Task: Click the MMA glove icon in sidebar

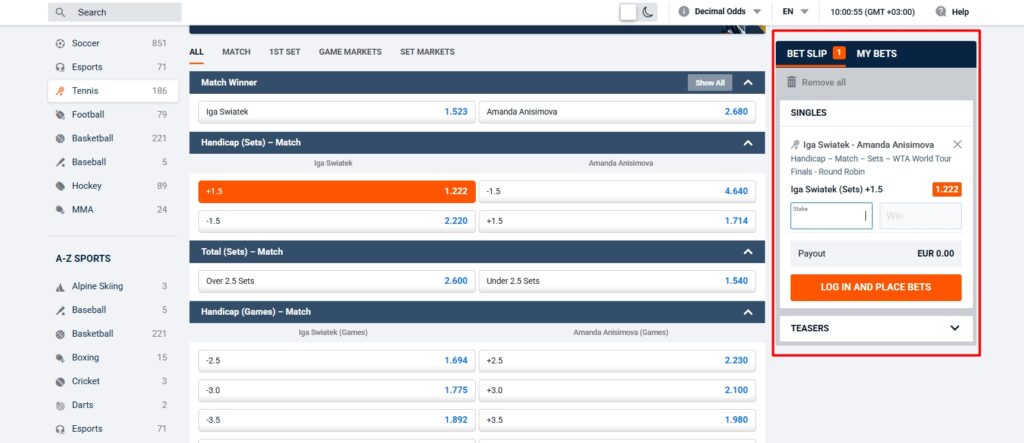Action: coord(61,210)
